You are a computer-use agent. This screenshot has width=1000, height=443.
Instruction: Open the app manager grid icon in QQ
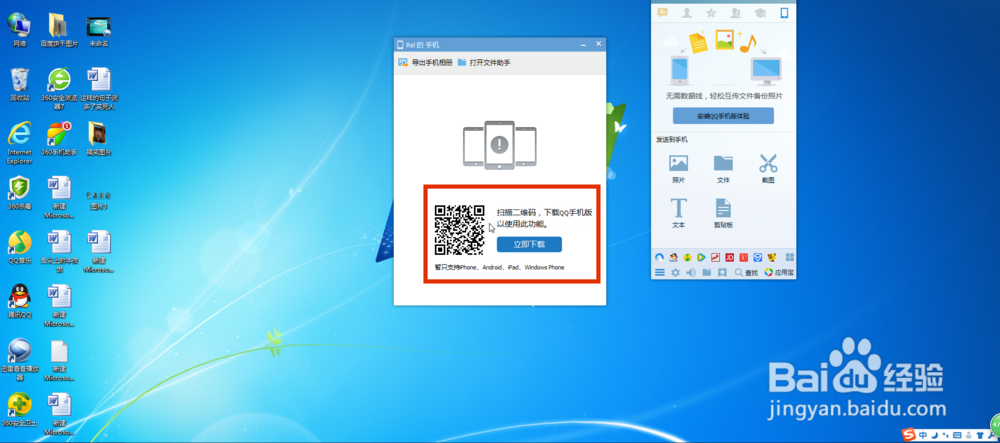(790, 258)
